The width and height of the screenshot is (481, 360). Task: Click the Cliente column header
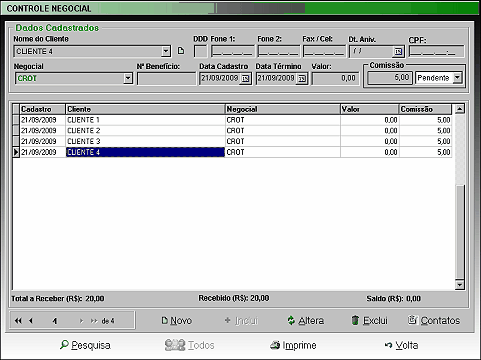click(x=145, y=109)
